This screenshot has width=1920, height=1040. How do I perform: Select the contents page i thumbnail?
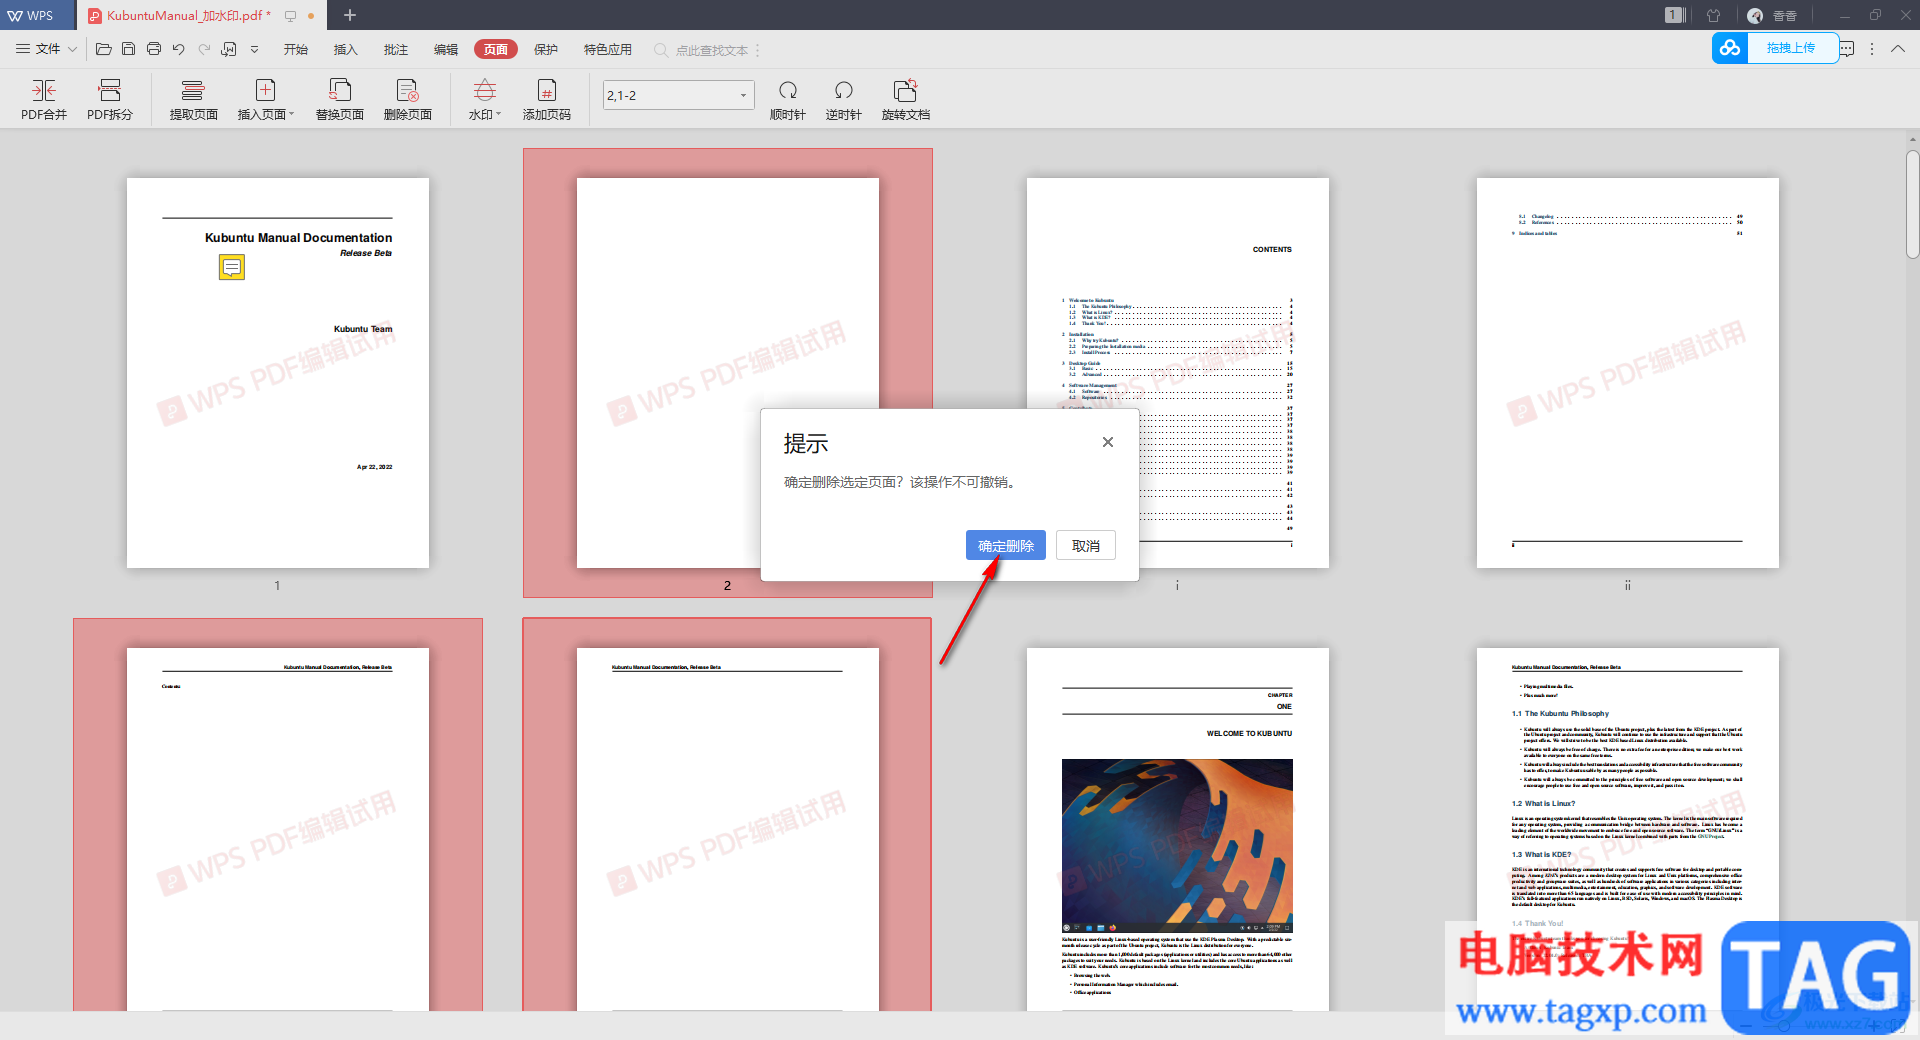pyautogui.click(x=1178, y=373)
